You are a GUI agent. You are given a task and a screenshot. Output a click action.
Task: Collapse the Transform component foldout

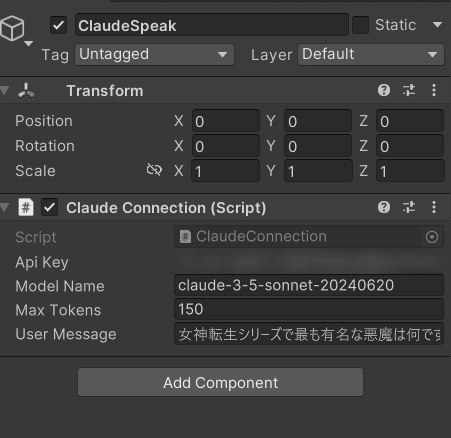pos(5,90)
